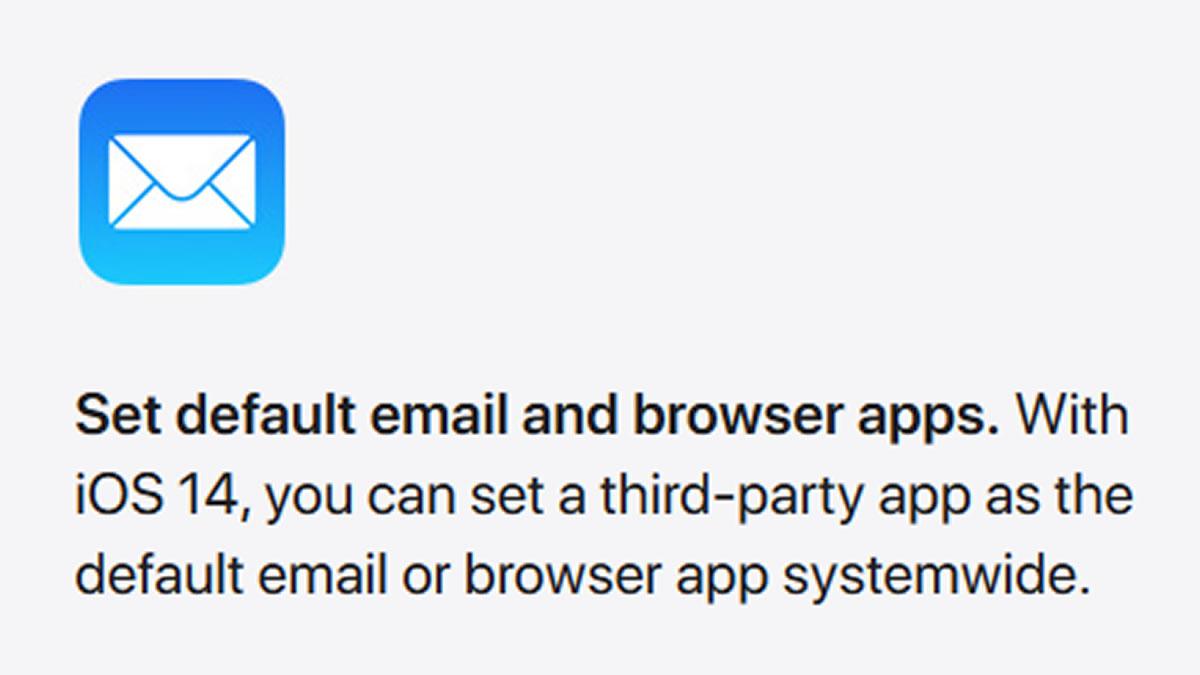
Task: Open the blue Mail app icon
Action: point(182,182)
